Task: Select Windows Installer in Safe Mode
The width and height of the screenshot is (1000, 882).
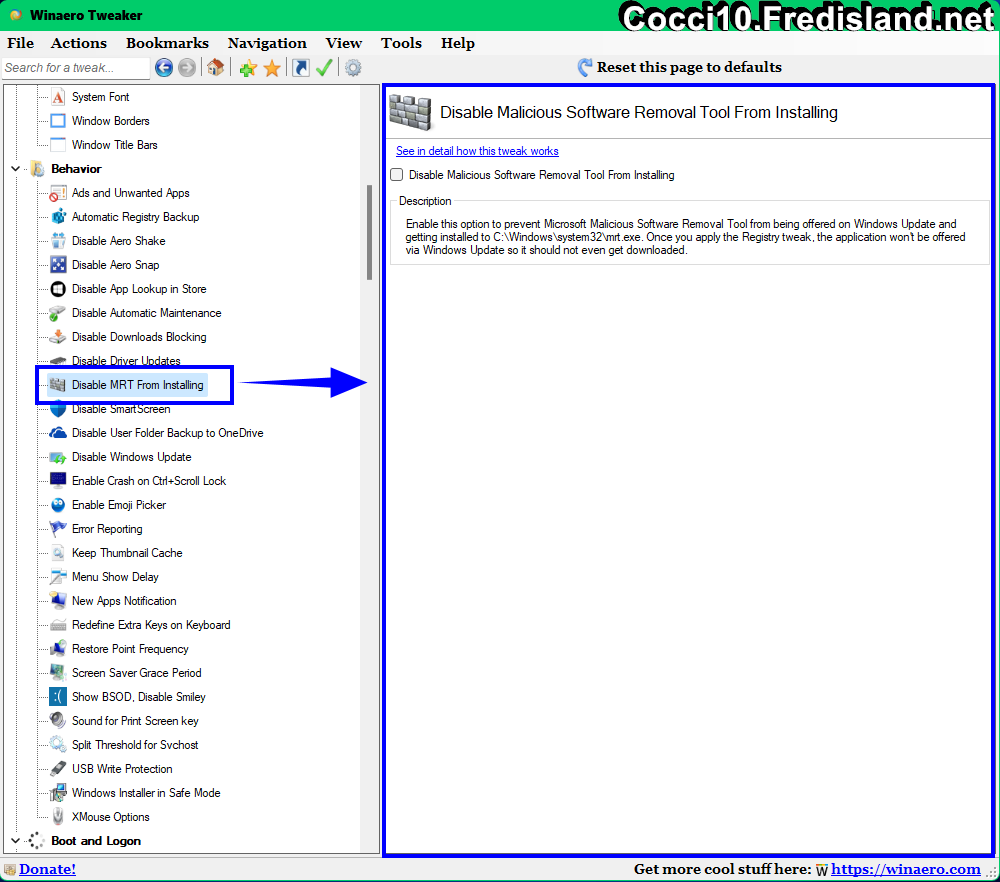Action: 146,793
